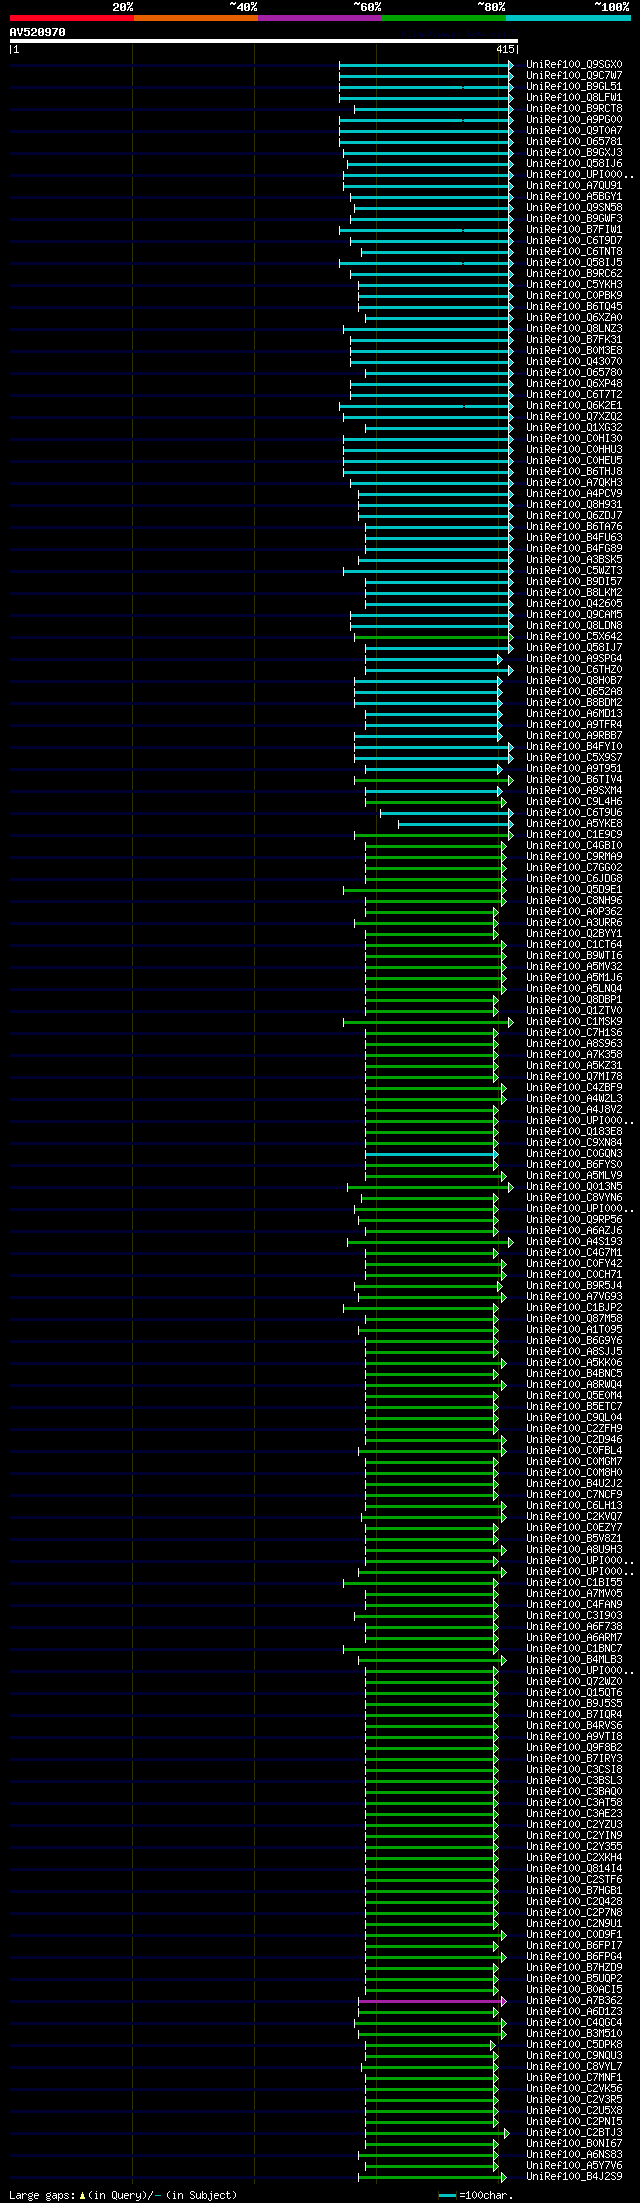Open hit UniRef100_Q8LFW1
This screenshot has height=2203, width=640.
pos(574,97)
